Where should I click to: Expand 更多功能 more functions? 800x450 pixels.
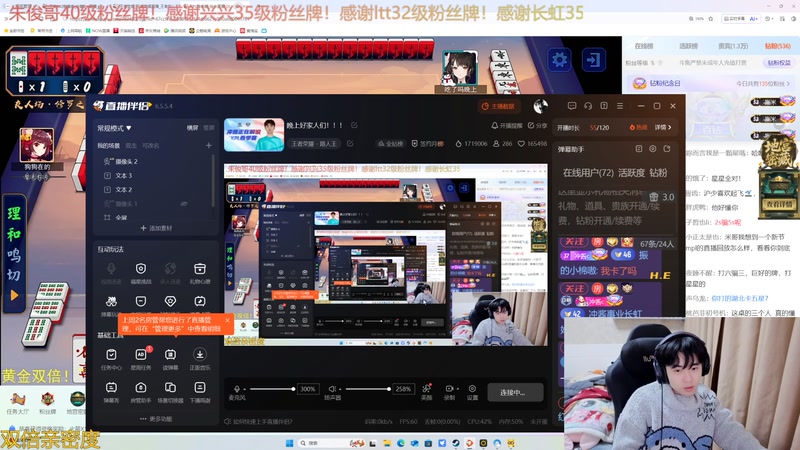pos(157,419)
